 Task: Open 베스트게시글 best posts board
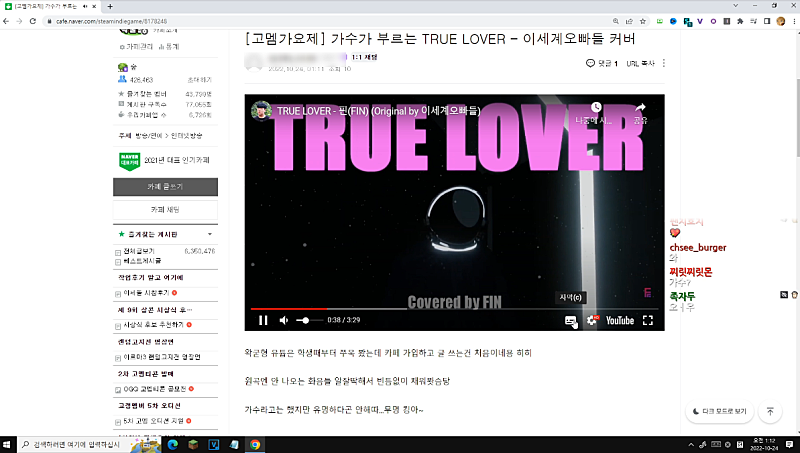(x=142, y=261)
